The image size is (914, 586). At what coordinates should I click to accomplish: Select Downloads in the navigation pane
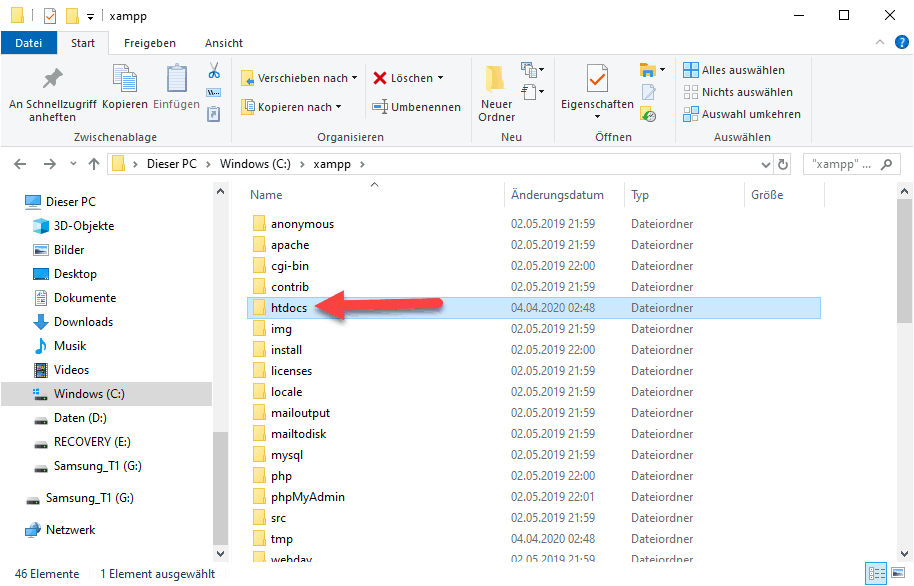83,322
